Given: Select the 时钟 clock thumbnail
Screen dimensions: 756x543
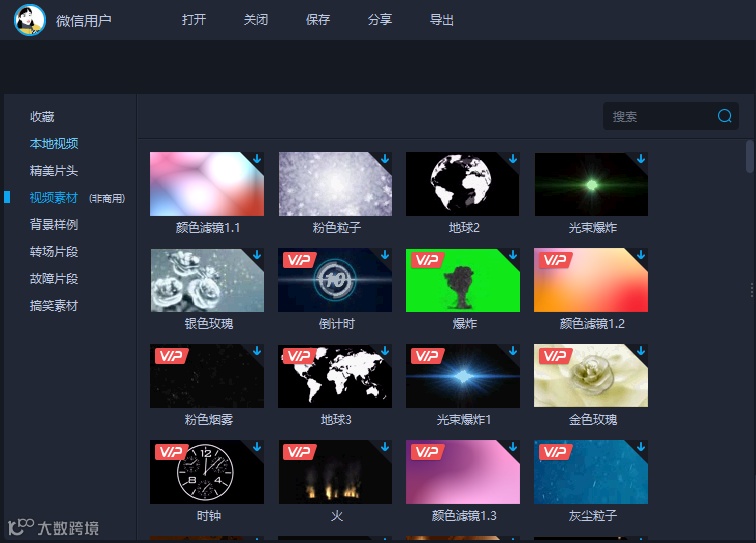Looking at the screenshot, I should coord(207,472).
